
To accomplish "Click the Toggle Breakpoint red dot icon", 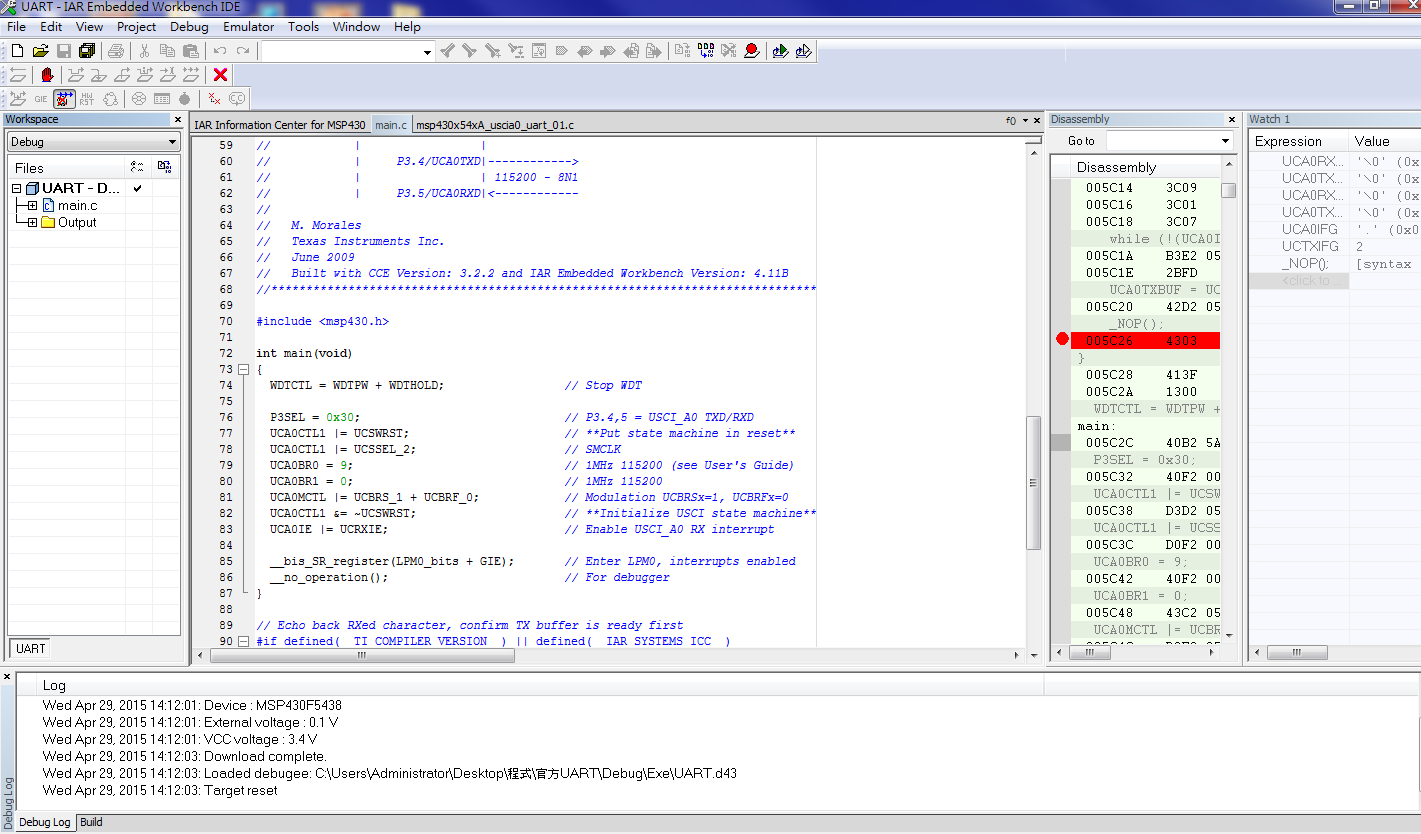I will coord(751,51).
